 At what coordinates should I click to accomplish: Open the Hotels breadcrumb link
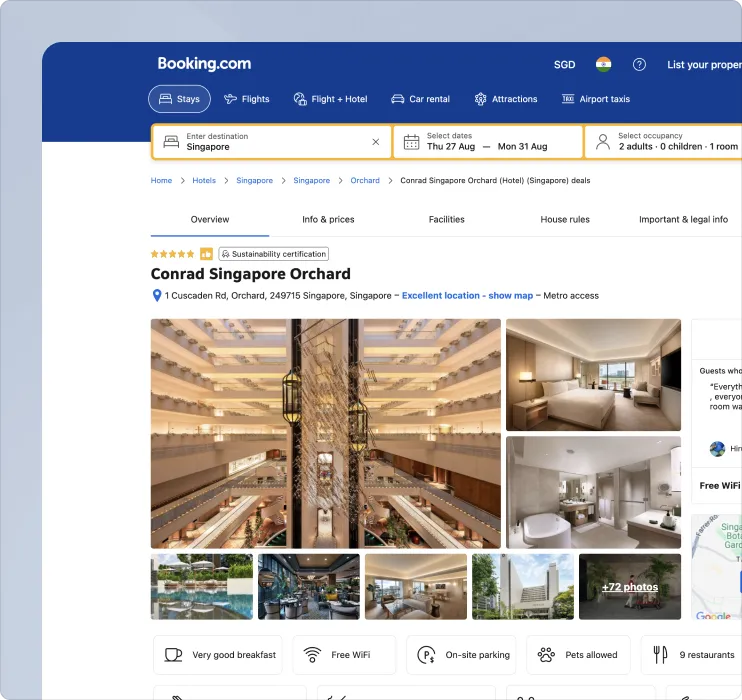click(204, 180)
